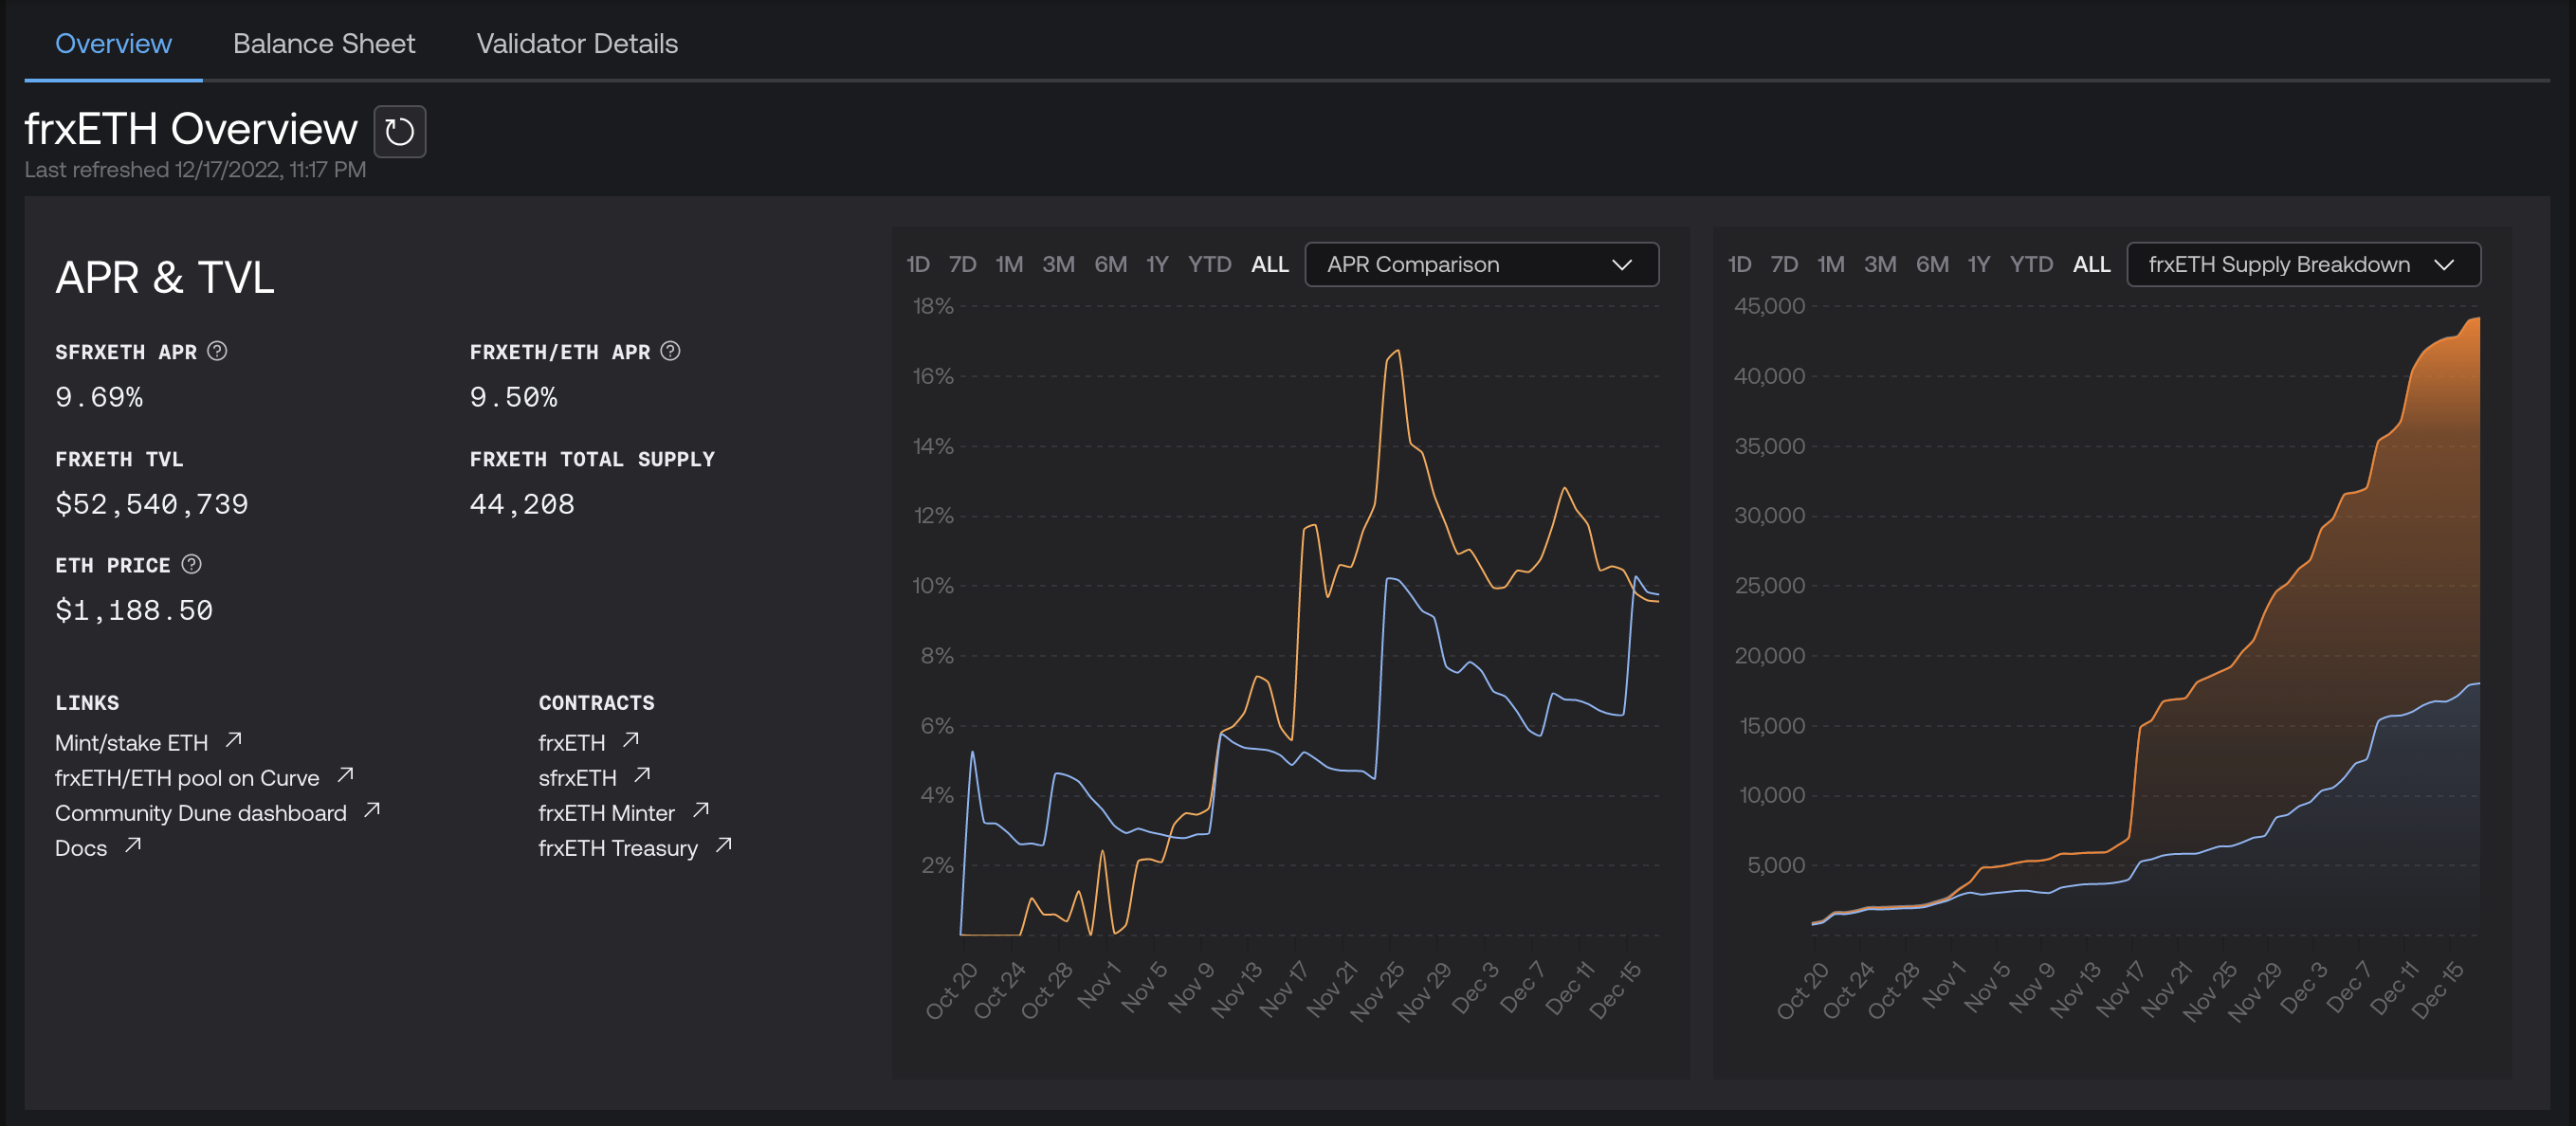
Task: Switch to the Overview tab
Action: [113, 43]
